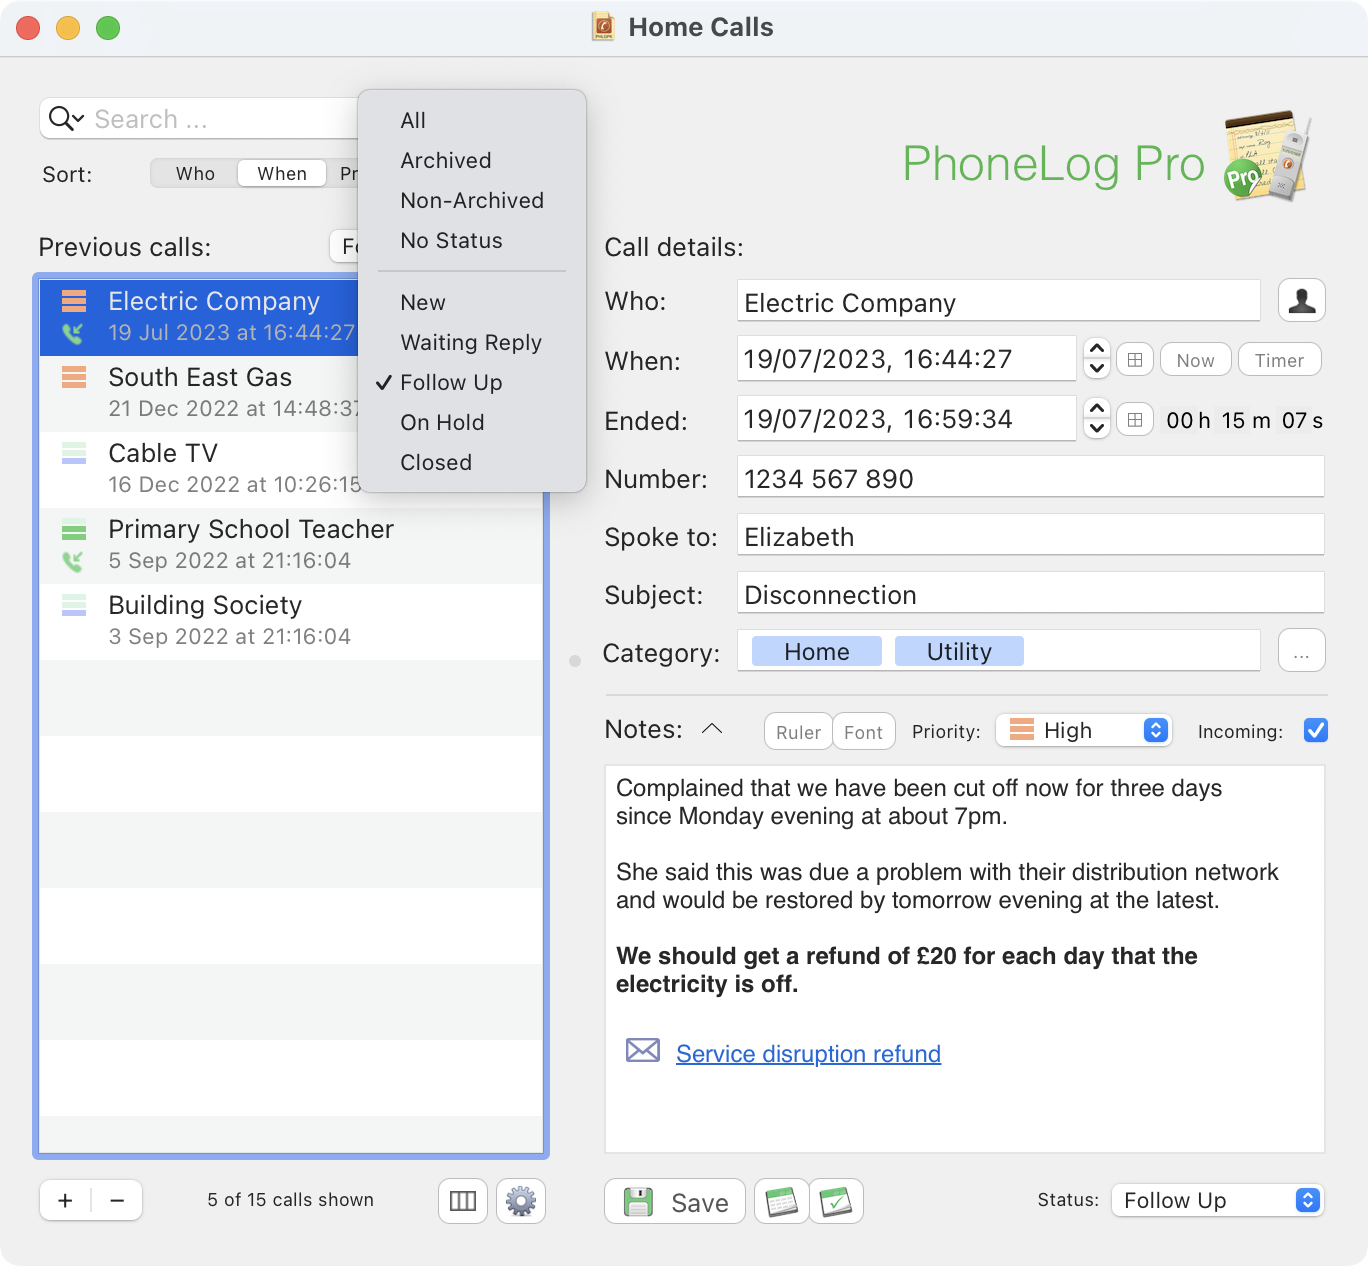1368x1266 pixels.
Task: Choose No Status filter option
Action: click(x=472, y=240)
